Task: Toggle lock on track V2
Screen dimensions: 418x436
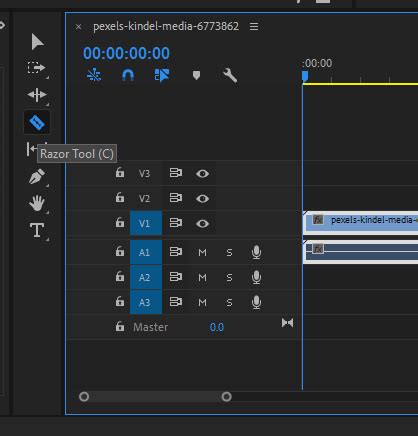Action: (120, 198)
